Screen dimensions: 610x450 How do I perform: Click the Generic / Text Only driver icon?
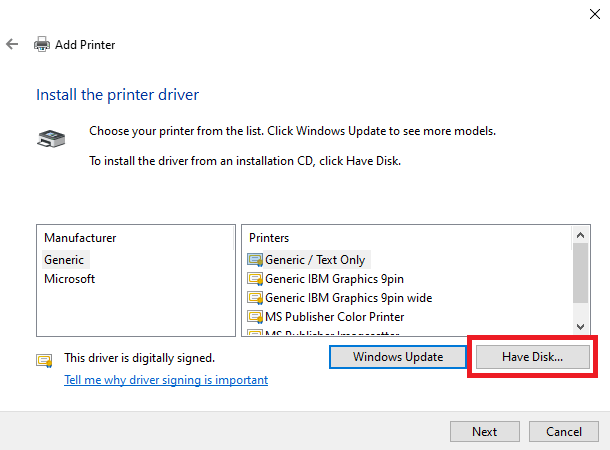(255, 260)
